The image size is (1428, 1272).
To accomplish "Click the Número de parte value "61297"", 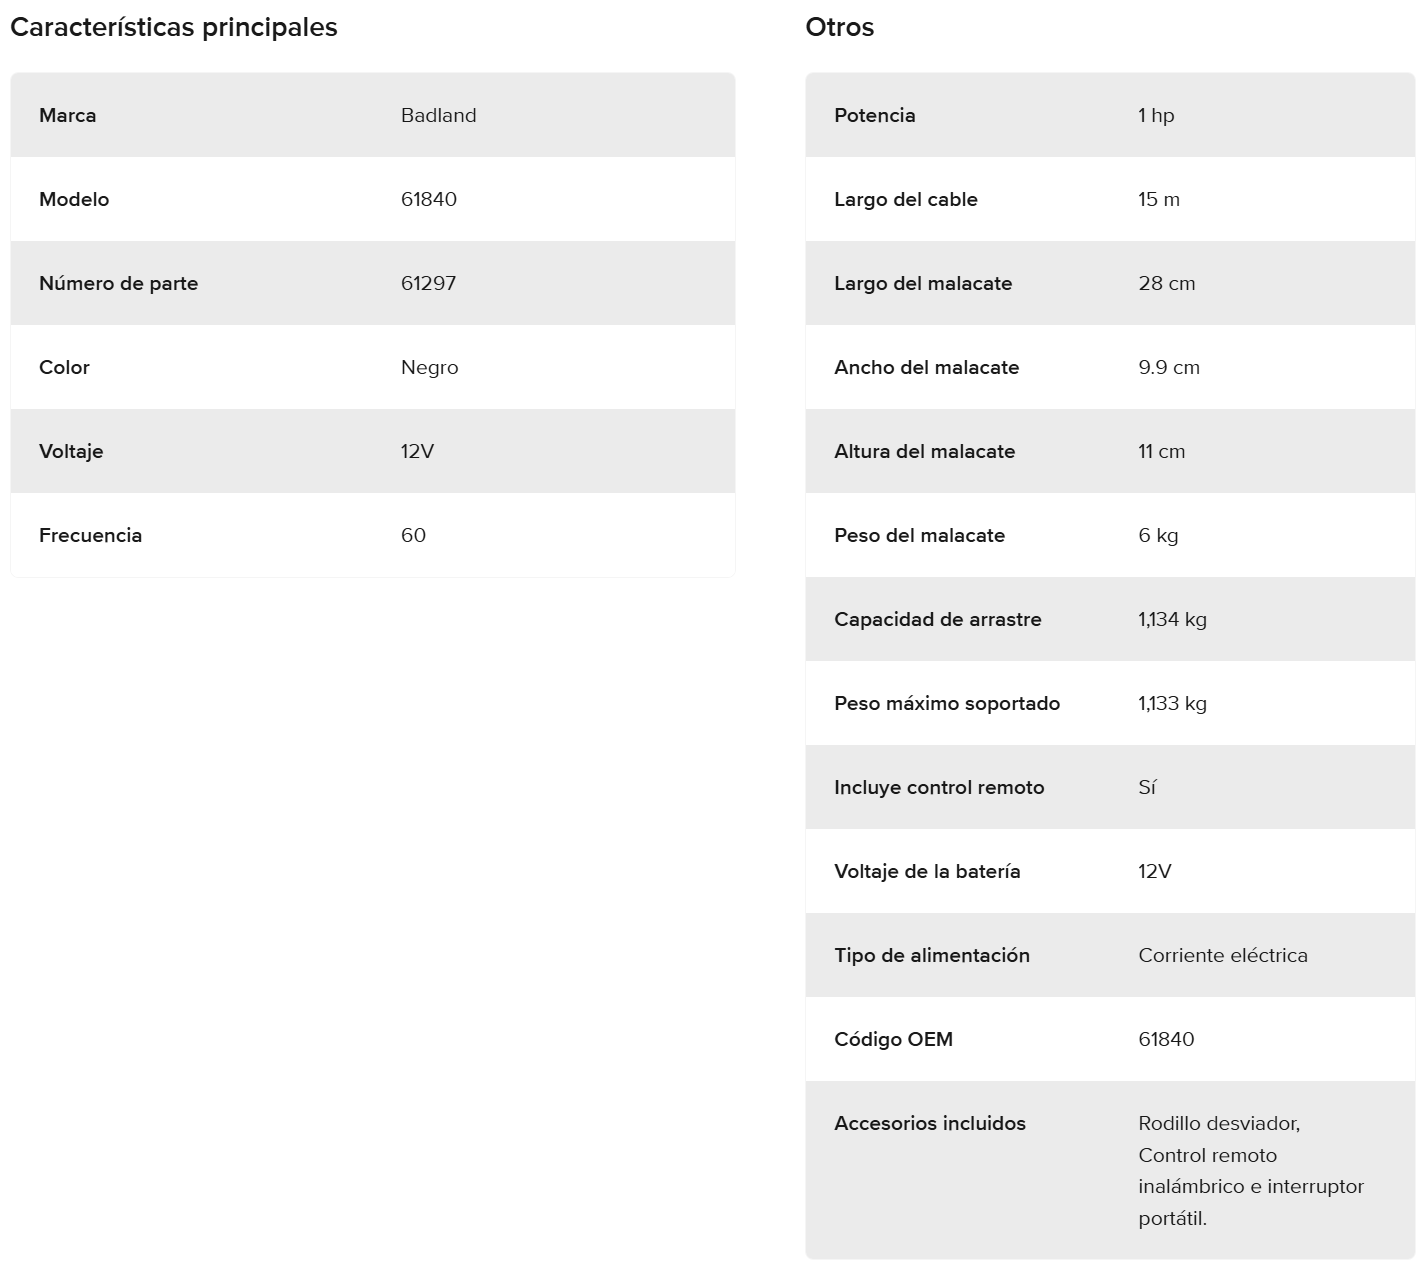I will (428, 283).
